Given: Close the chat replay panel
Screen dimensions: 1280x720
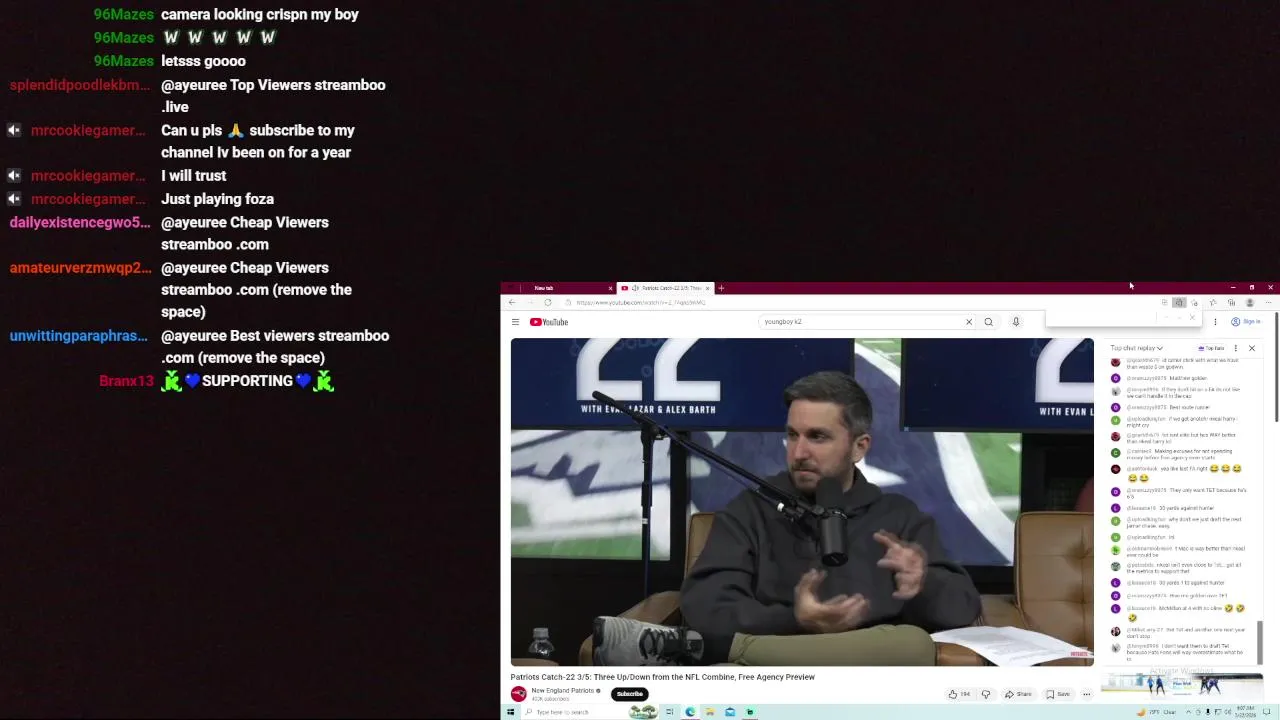Looking at the screenshot, I should pos(1251,348).
